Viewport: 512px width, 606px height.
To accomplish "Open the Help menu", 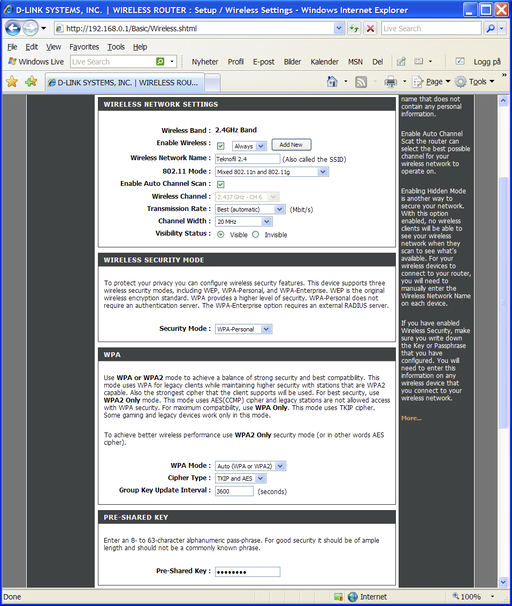I will click(x=140, y=47).
